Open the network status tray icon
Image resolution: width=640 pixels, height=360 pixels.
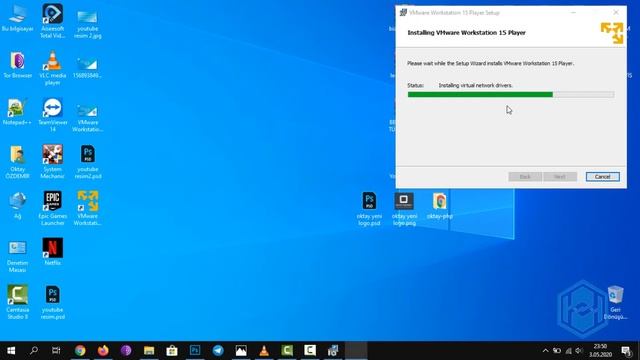click(x=568, y=351)
